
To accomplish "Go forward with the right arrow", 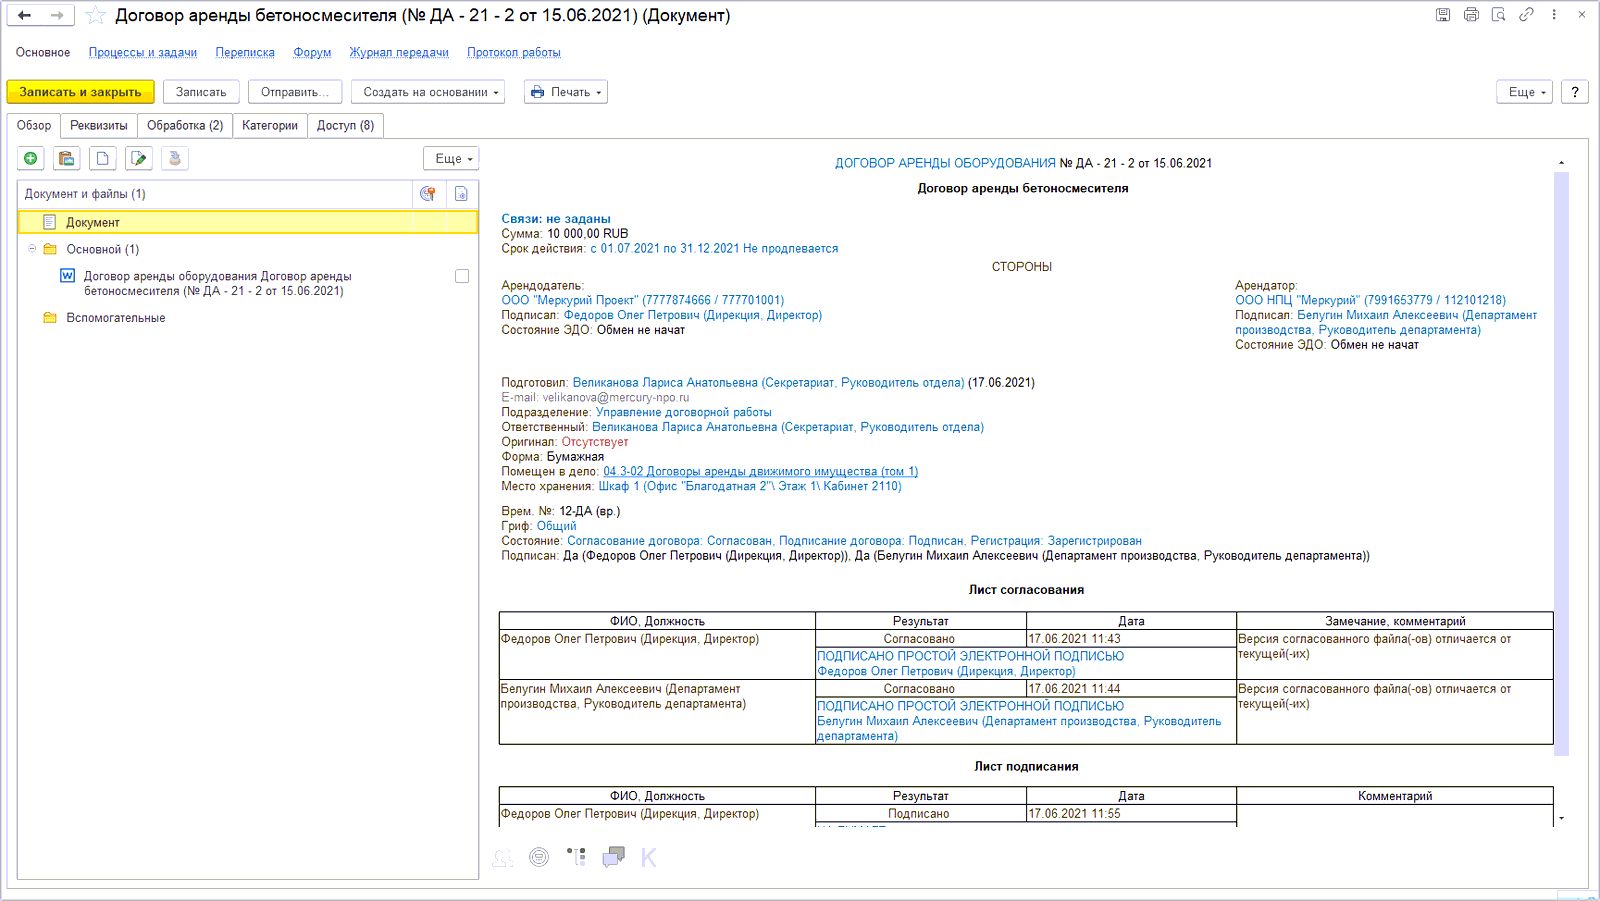I will 57,15.
